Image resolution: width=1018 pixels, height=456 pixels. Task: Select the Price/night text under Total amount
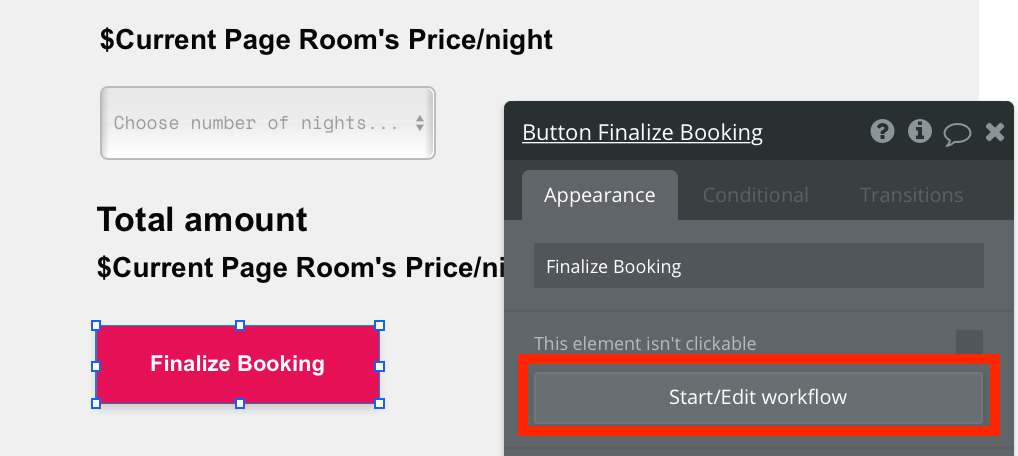pyautogui.click(x=301, y=267)
